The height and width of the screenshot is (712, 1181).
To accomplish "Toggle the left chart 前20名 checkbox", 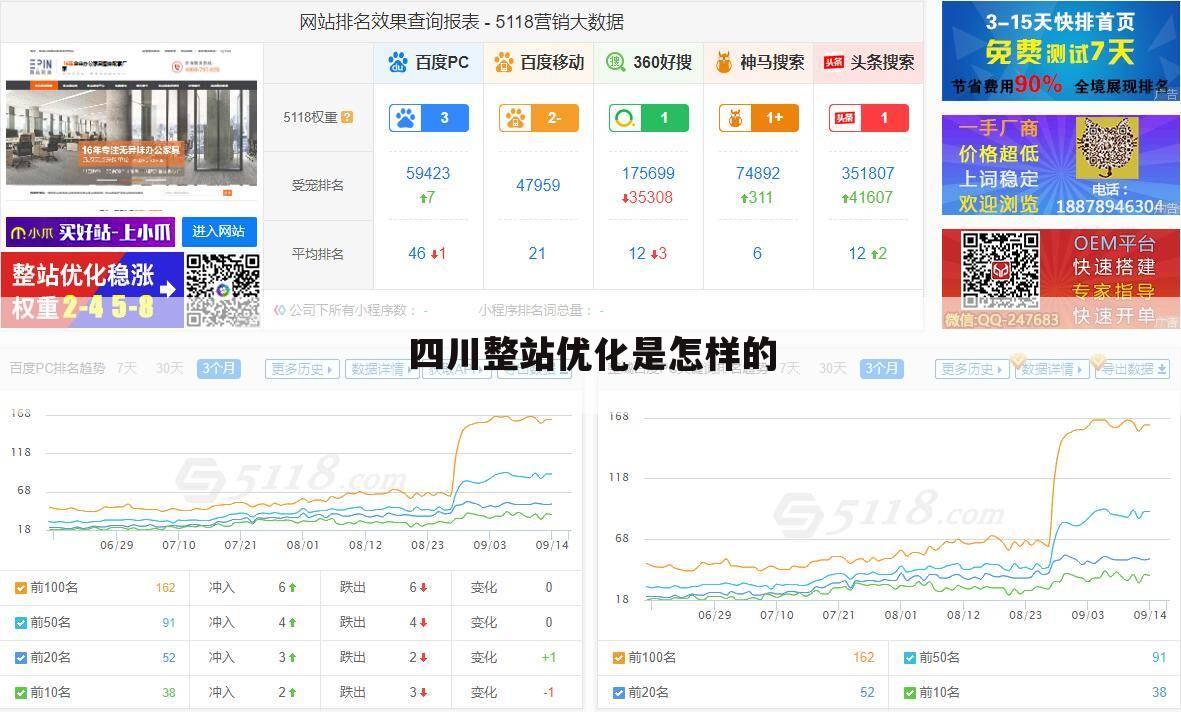I will tap(21, 658).
